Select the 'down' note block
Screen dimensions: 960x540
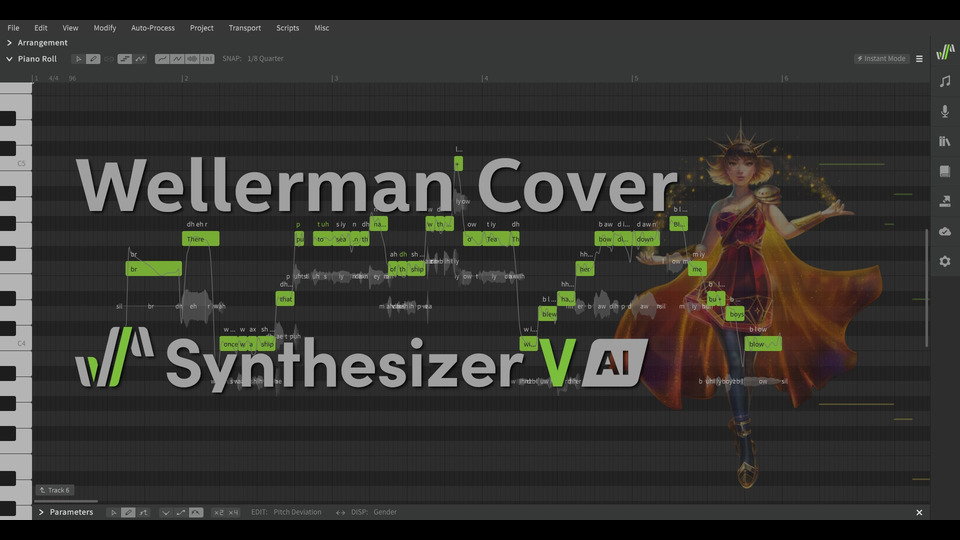(646, 239)
